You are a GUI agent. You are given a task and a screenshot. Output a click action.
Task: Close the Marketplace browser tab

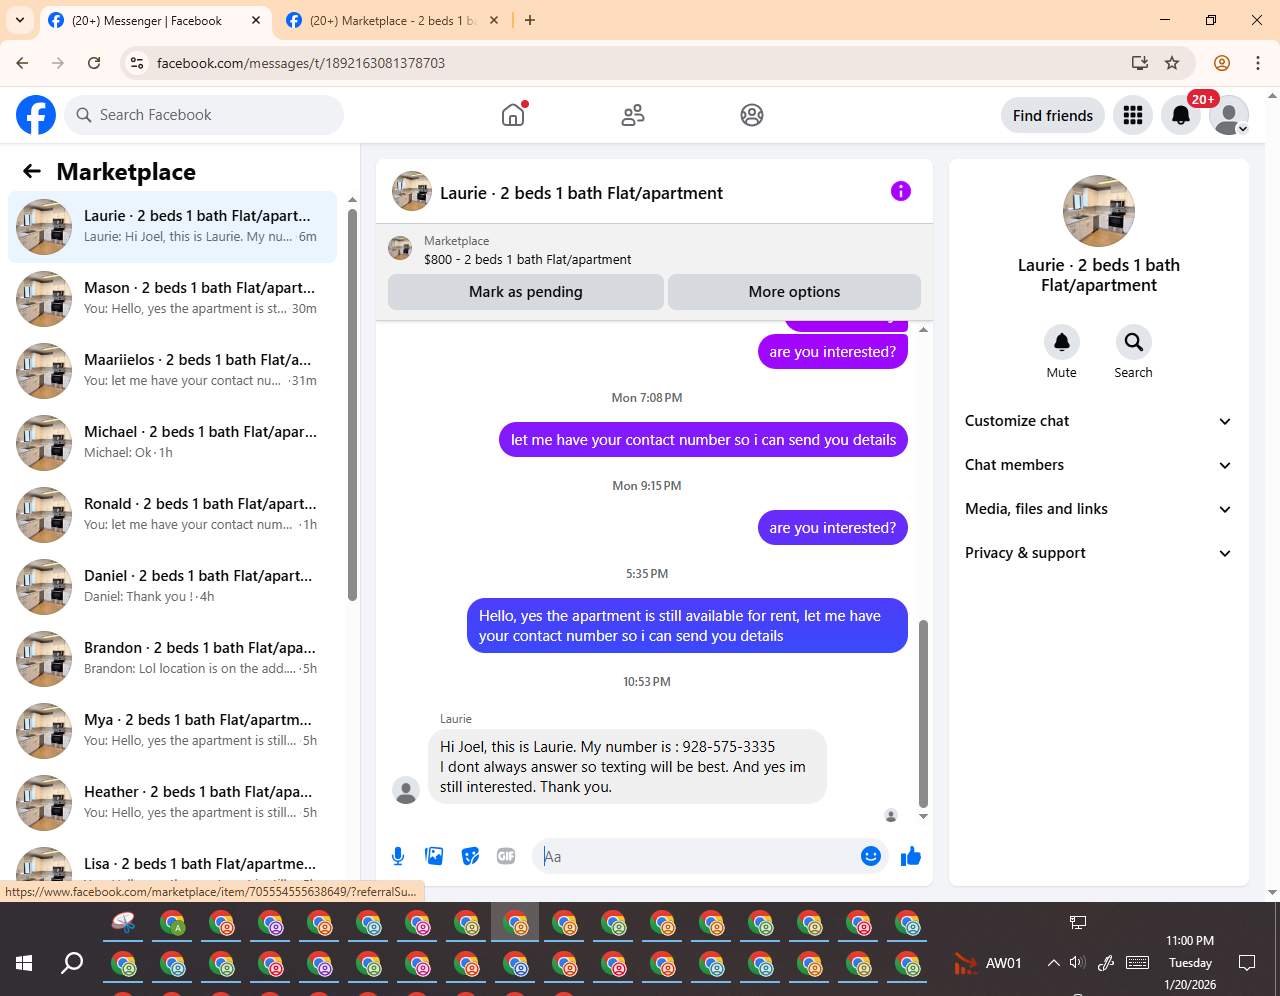(x=494, y=20)
